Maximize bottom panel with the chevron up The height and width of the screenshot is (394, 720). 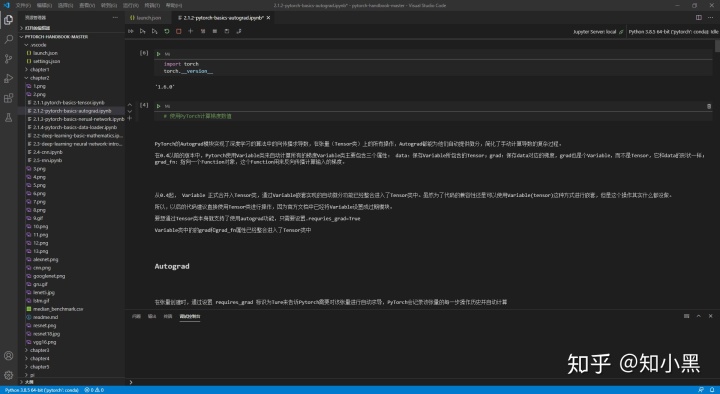click(698, 316)
